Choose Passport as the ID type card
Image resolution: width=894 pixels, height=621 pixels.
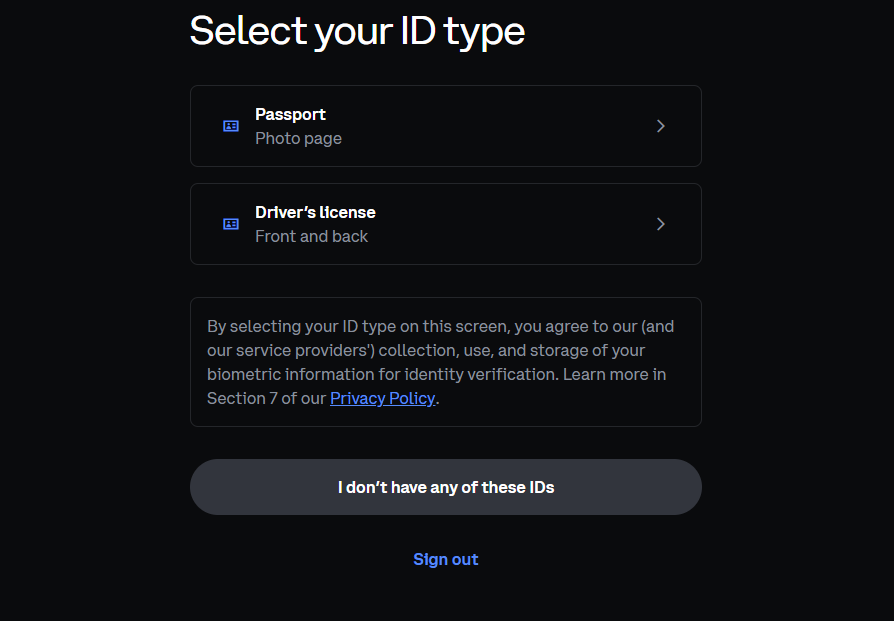coord(446,126)
